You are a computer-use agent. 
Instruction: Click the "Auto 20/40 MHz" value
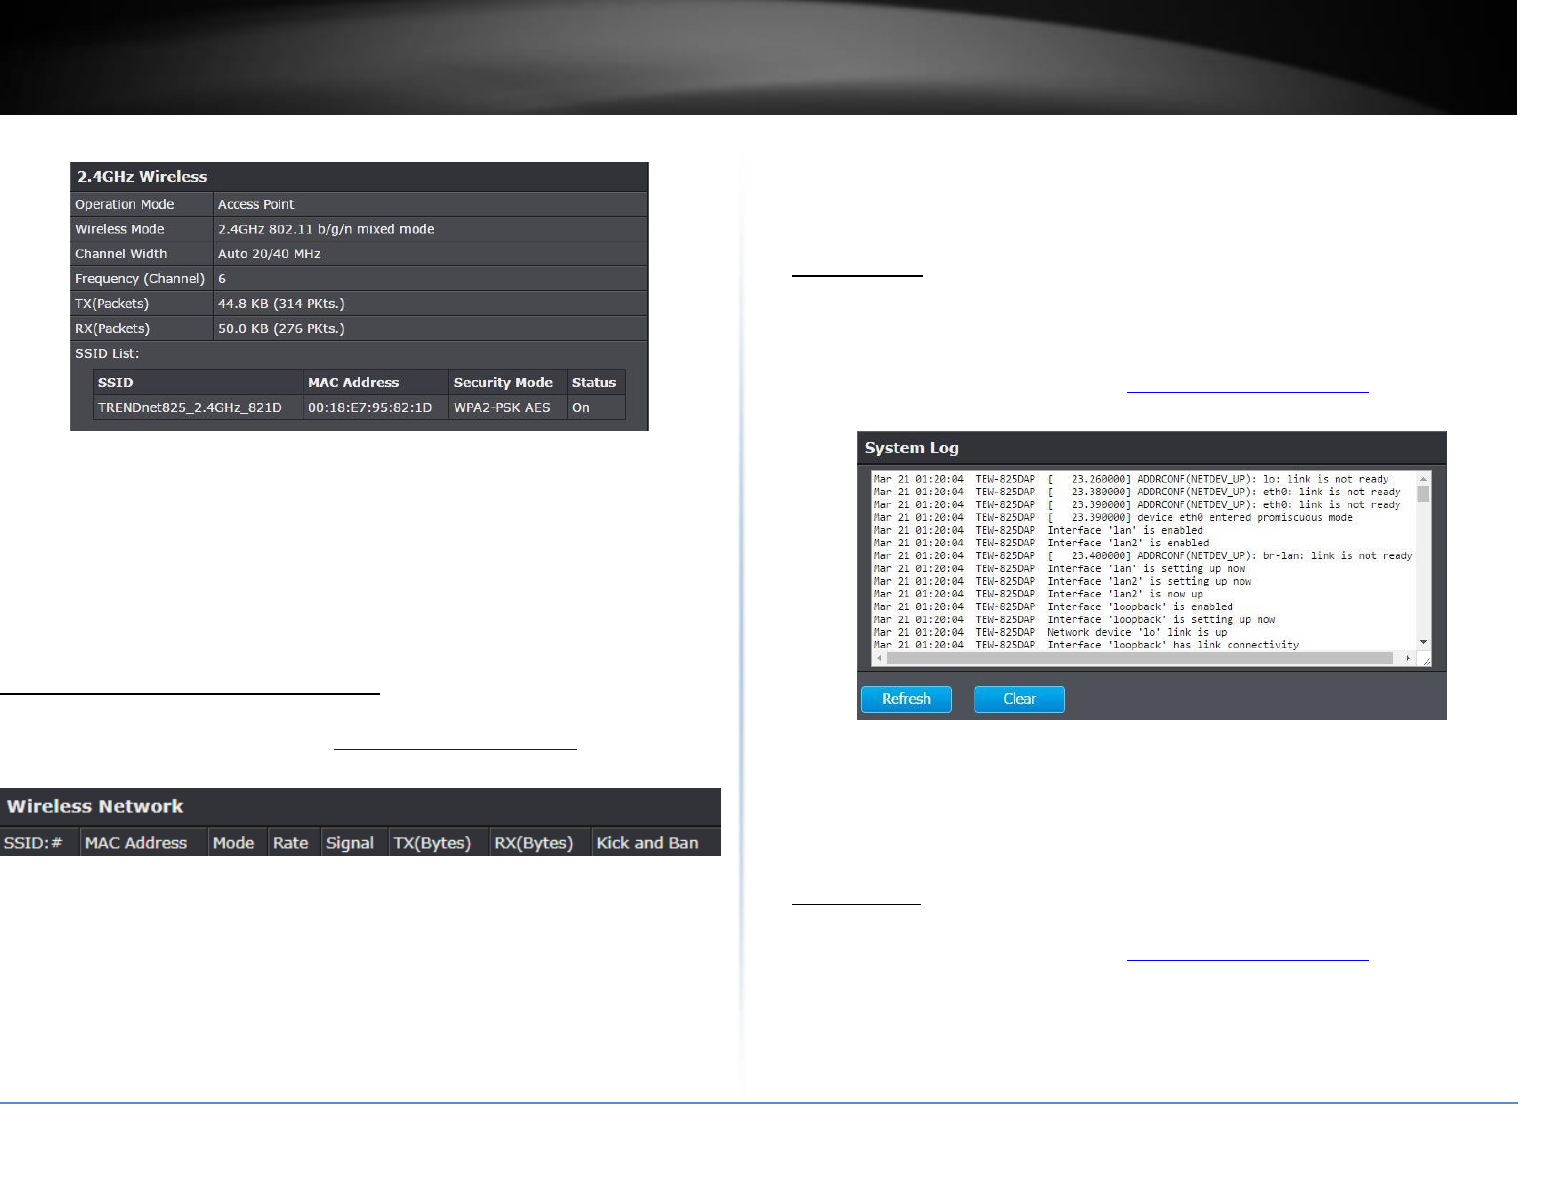click(x=269, y=254)
